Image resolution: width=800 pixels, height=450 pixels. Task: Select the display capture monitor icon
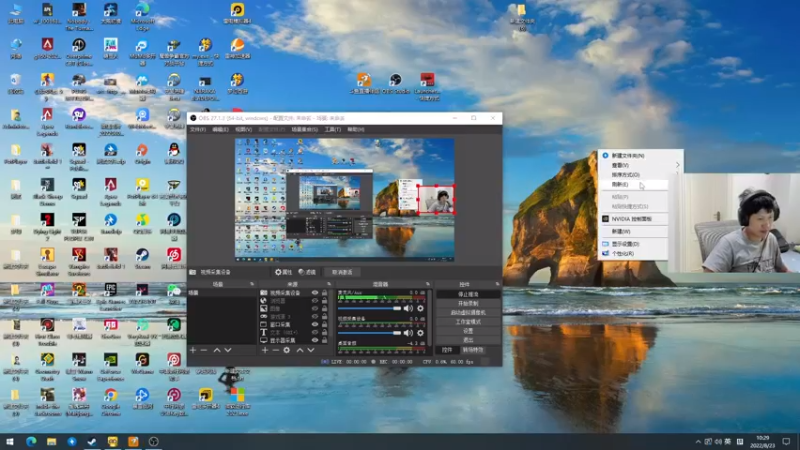264,340
